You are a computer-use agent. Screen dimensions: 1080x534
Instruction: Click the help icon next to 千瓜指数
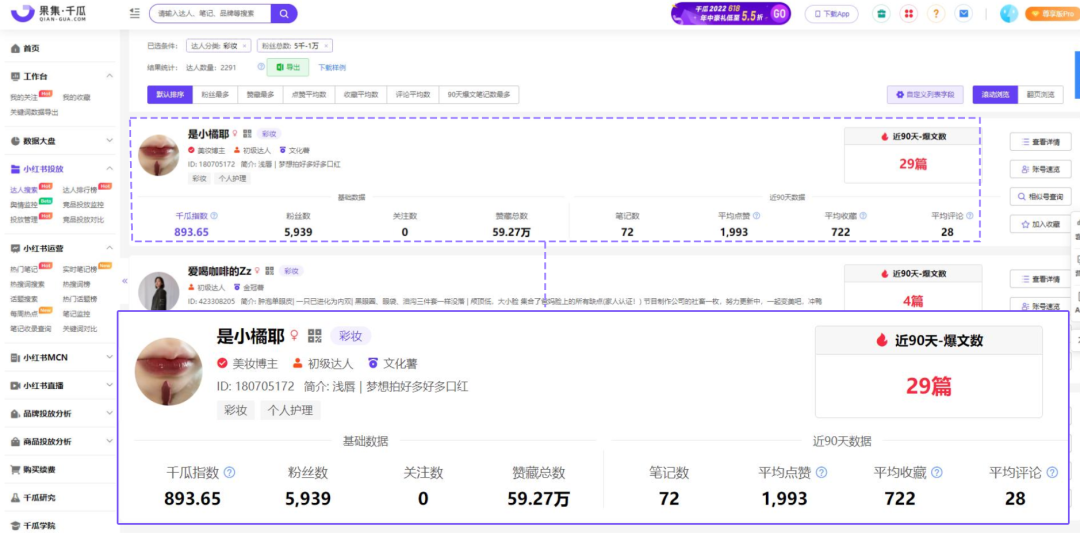[x=214, y=216]
